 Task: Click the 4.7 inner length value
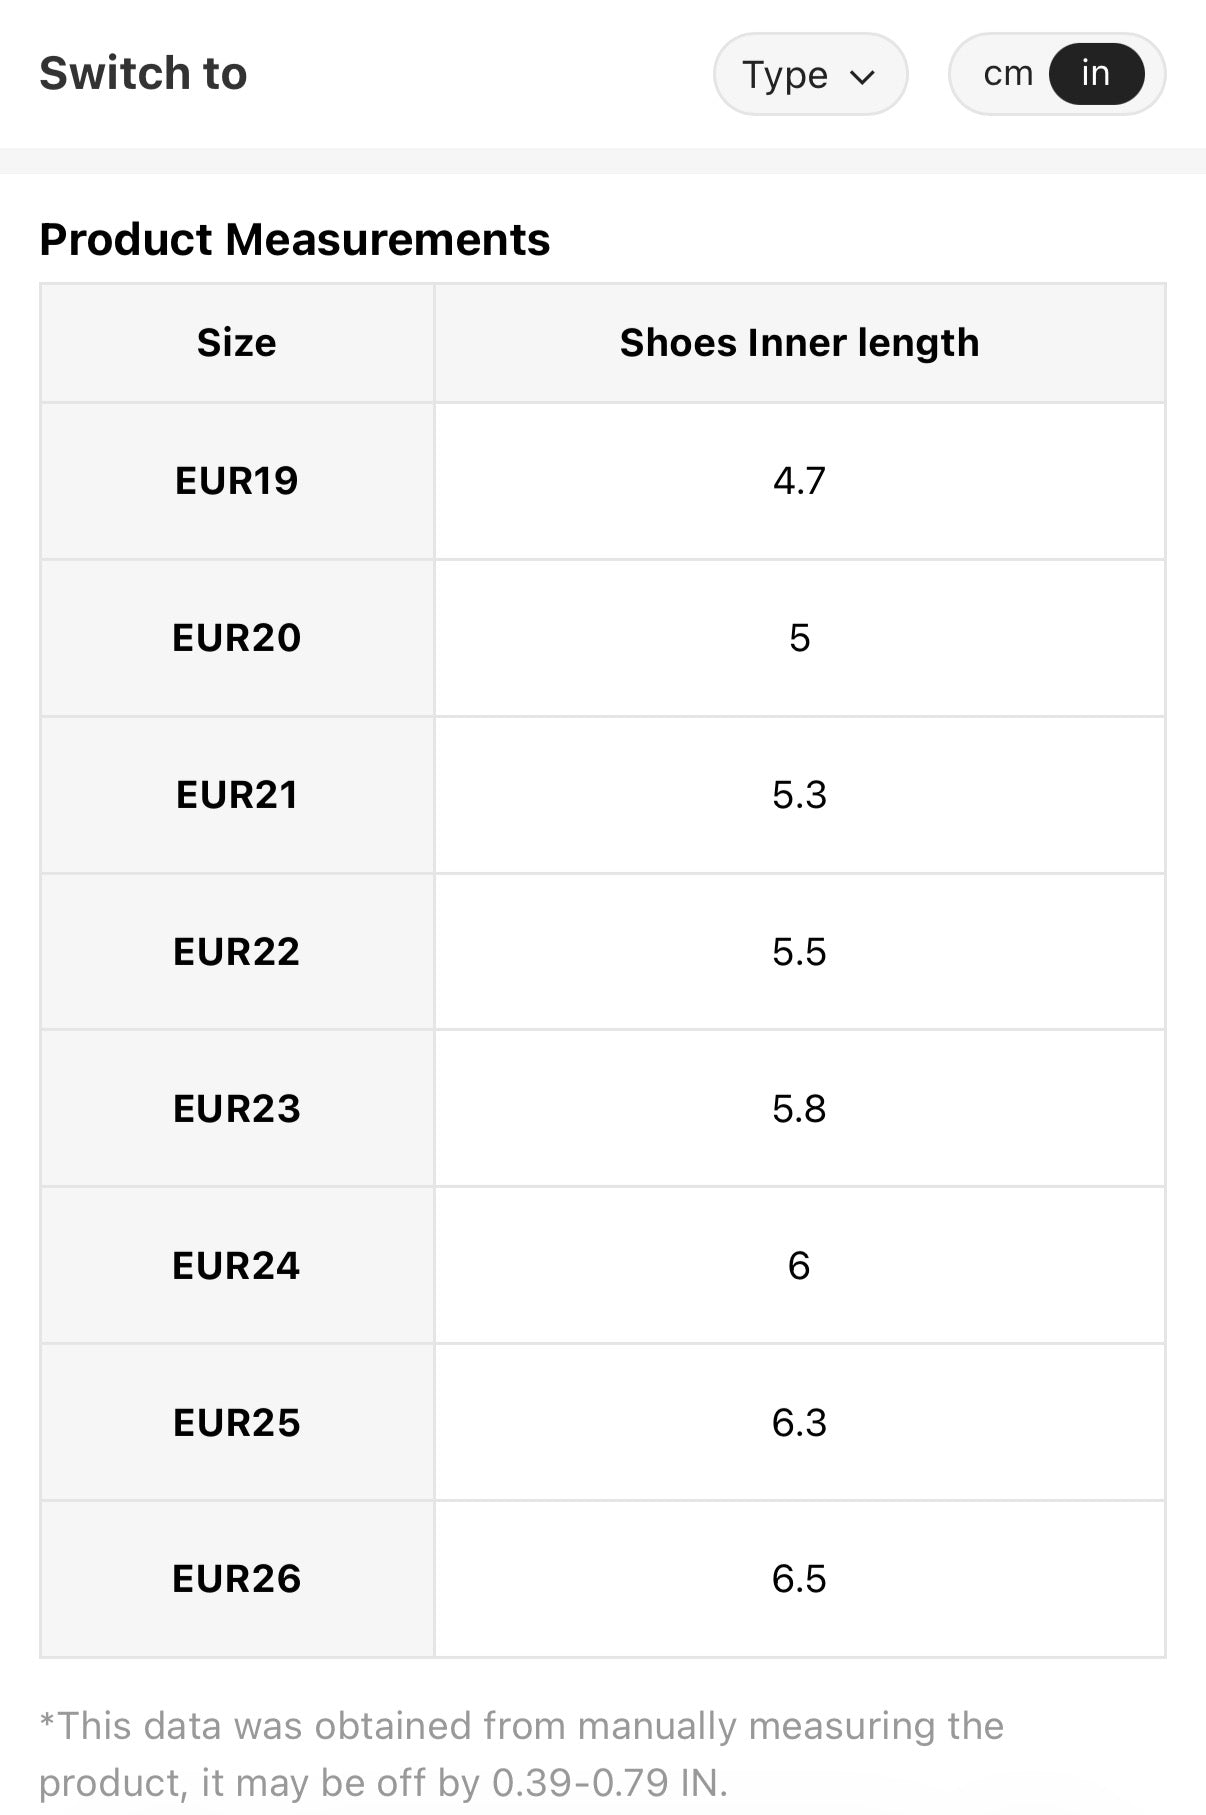[x=799, y=481]
